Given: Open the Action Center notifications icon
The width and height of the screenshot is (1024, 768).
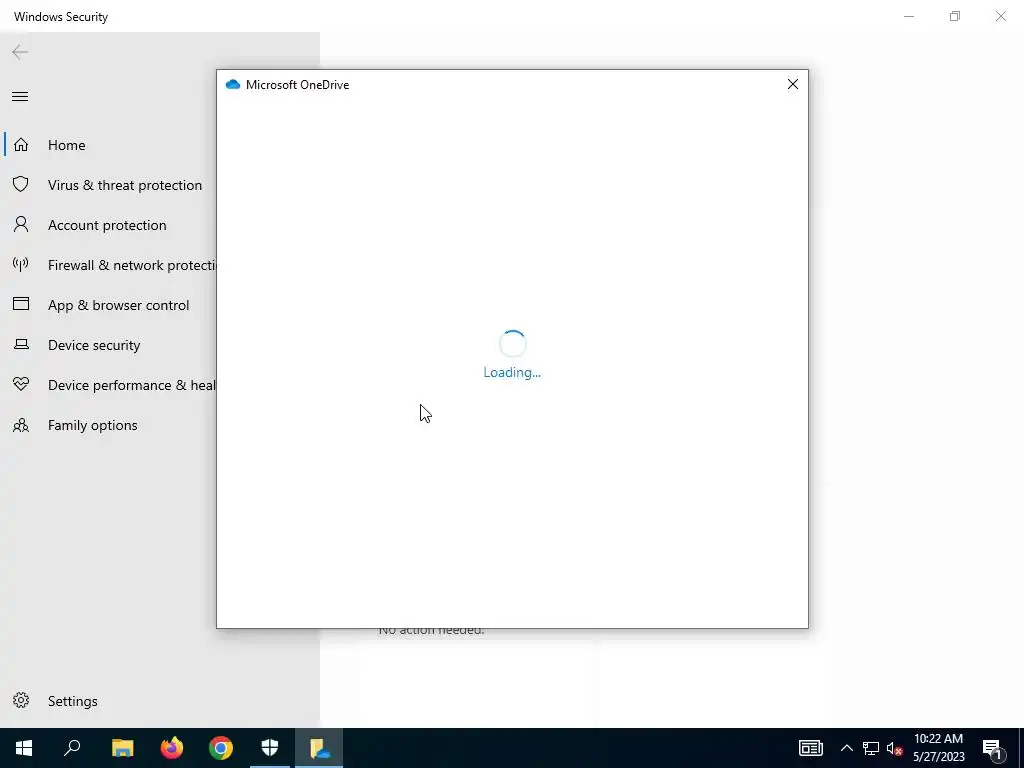Looking at the screenshot, I should pos(993,749).
